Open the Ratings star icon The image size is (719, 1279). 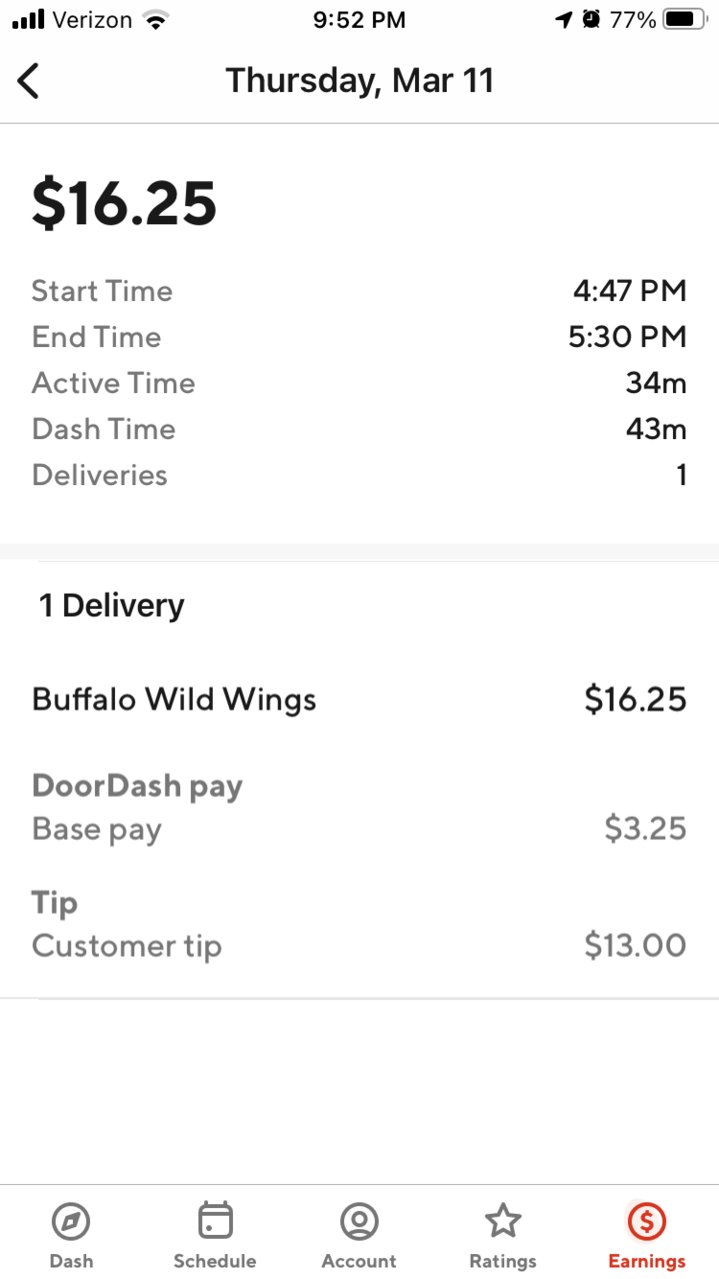503,1220
